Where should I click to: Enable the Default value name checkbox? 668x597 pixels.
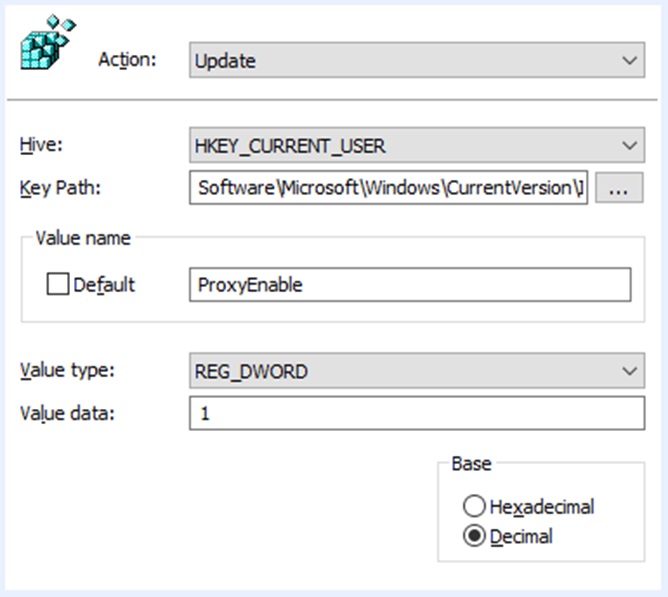[57, 285]
